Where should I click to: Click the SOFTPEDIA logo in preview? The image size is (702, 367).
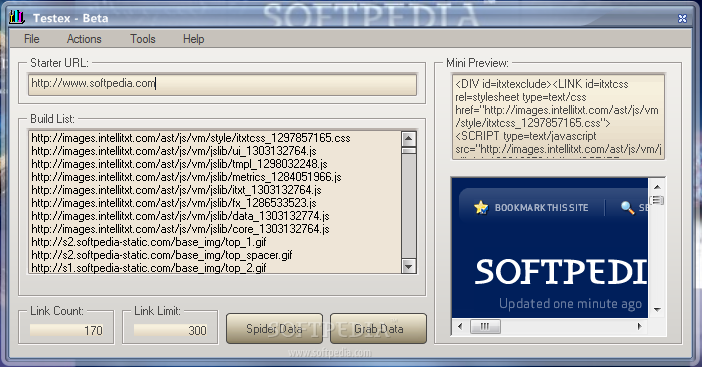(561, 272)
